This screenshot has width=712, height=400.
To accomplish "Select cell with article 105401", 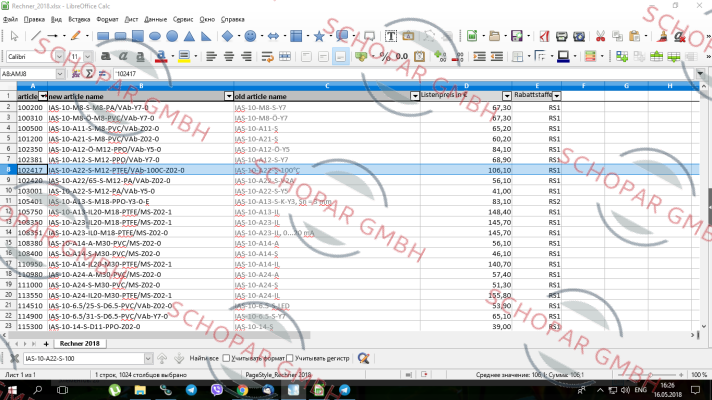I will click(x=32, y=202).
